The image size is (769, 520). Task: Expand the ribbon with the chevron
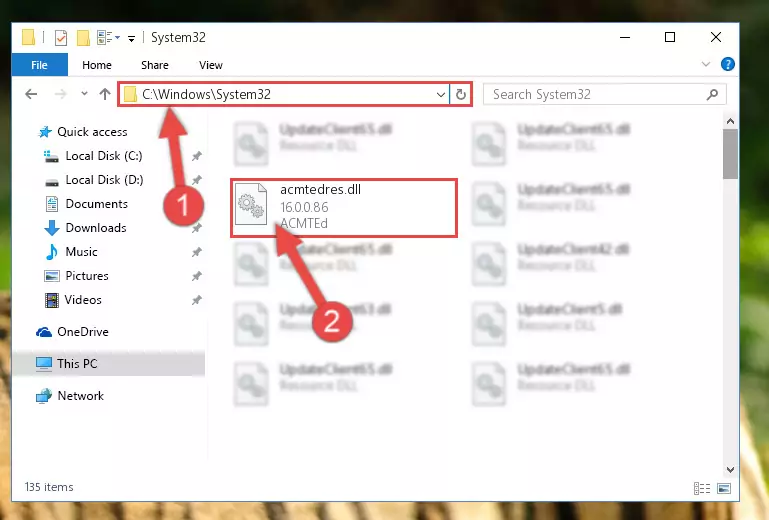706,64
